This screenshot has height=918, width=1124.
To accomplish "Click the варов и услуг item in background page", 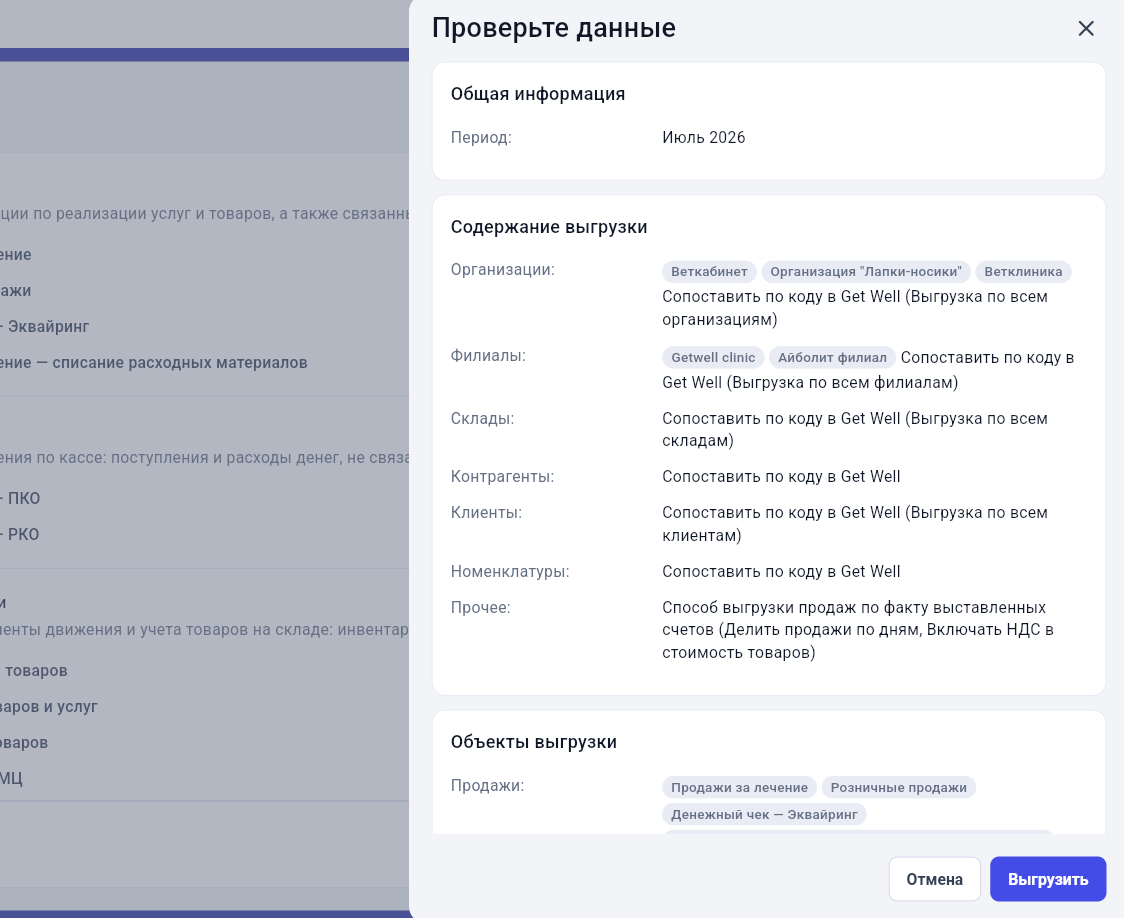I will (x=49, y=707).
